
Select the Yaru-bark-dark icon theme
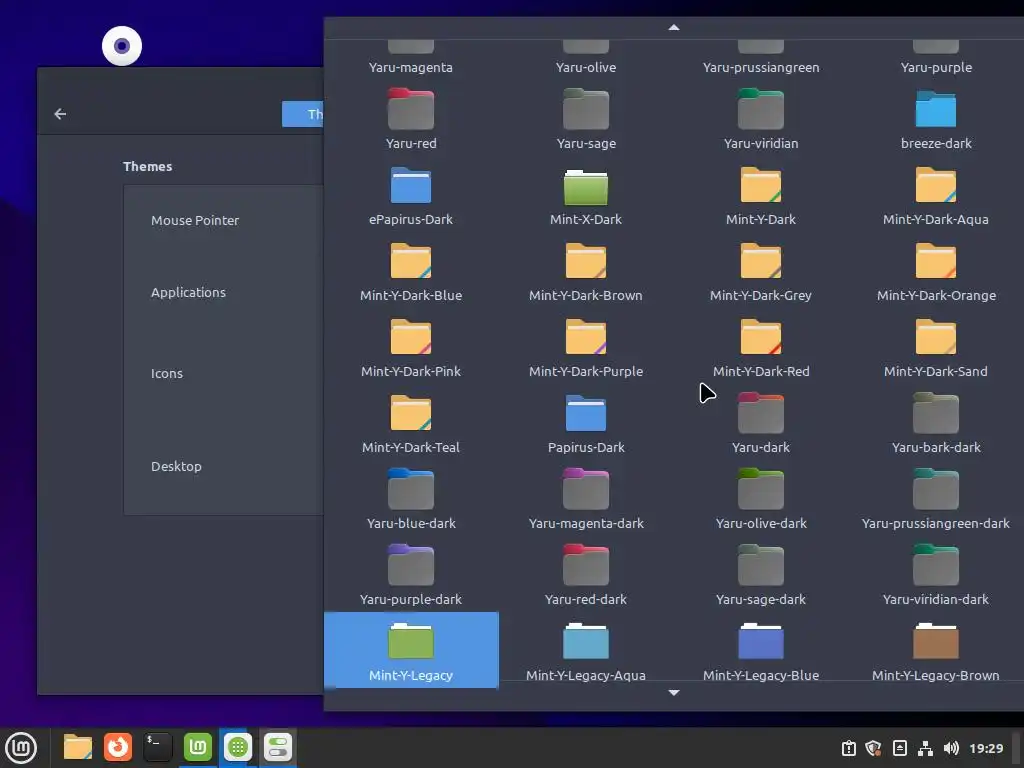click(x=936, y=422)
